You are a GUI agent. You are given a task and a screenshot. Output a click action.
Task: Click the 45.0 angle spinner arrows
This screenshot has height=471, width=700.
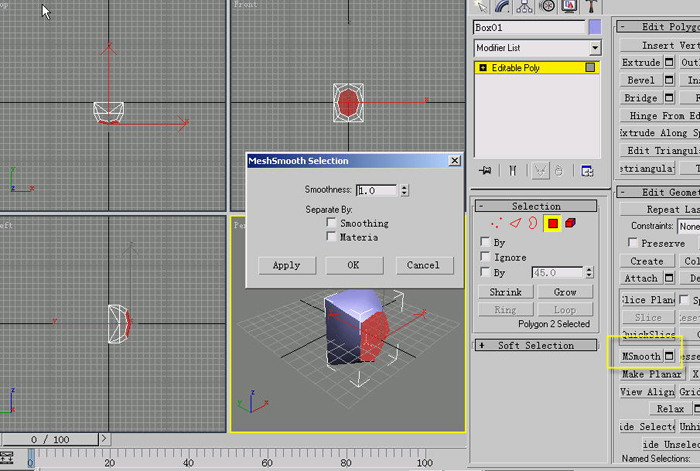(x=589, y=272)
